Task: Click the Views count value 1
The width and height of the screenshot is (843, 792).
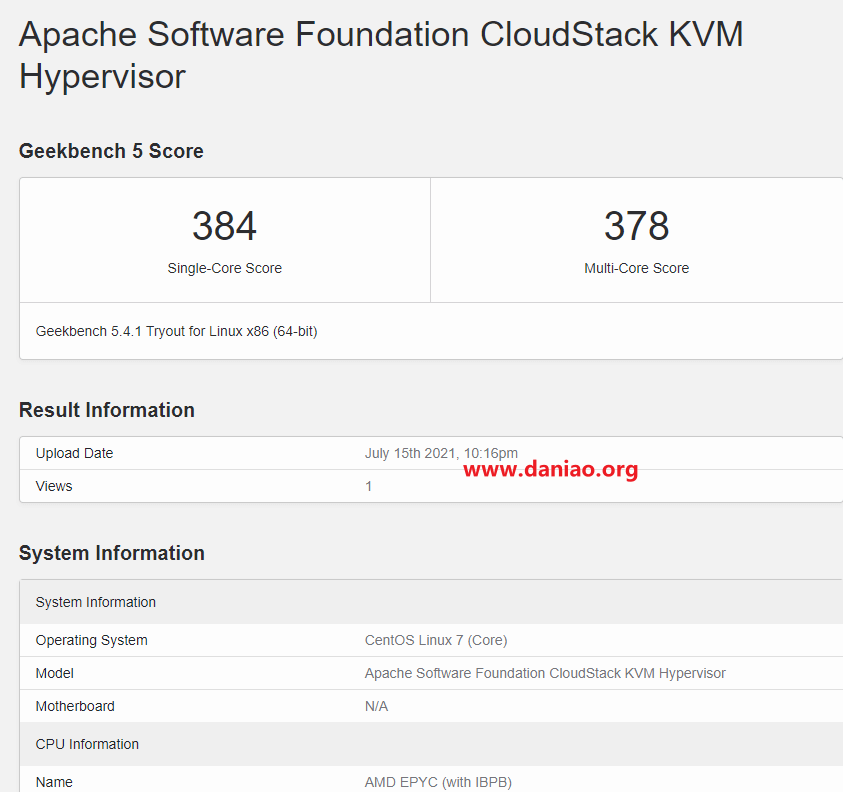Action: coord(368,486)
